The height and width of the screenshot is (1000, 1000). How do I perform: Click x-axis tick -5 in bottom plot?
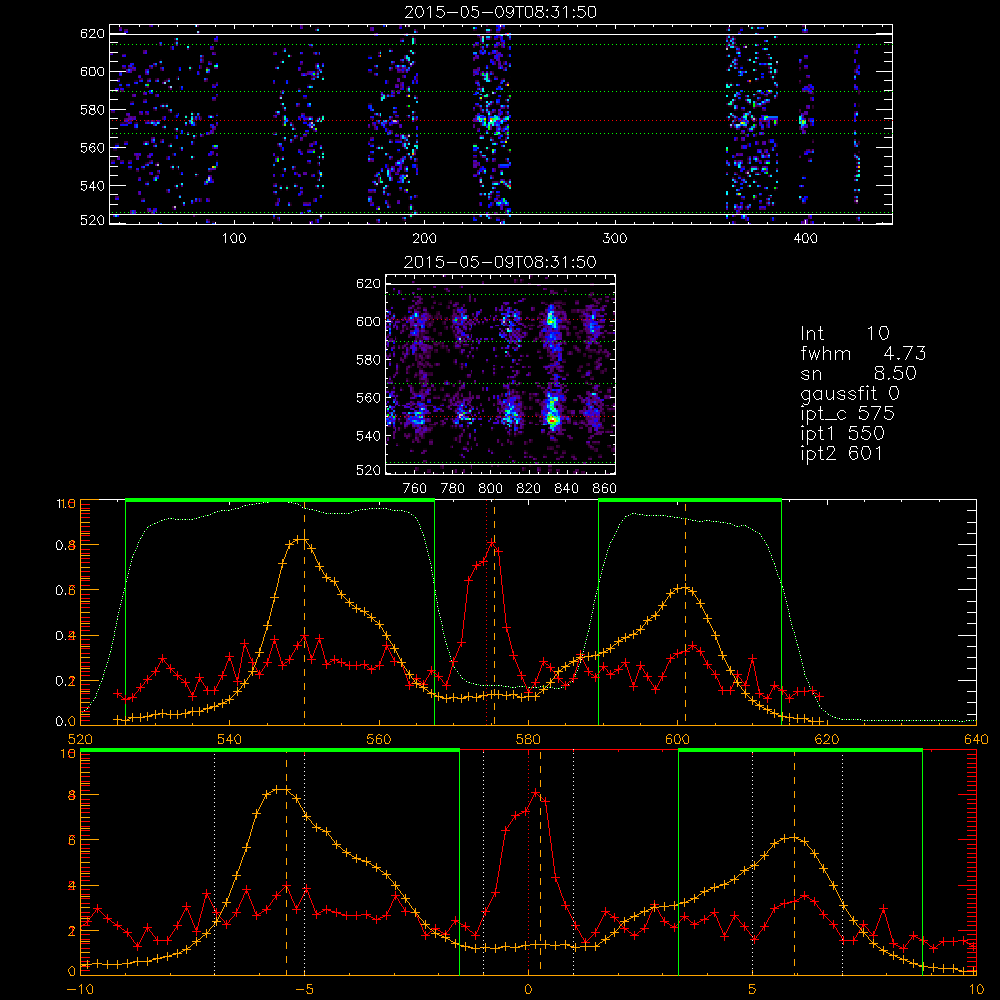coord(304,990)
